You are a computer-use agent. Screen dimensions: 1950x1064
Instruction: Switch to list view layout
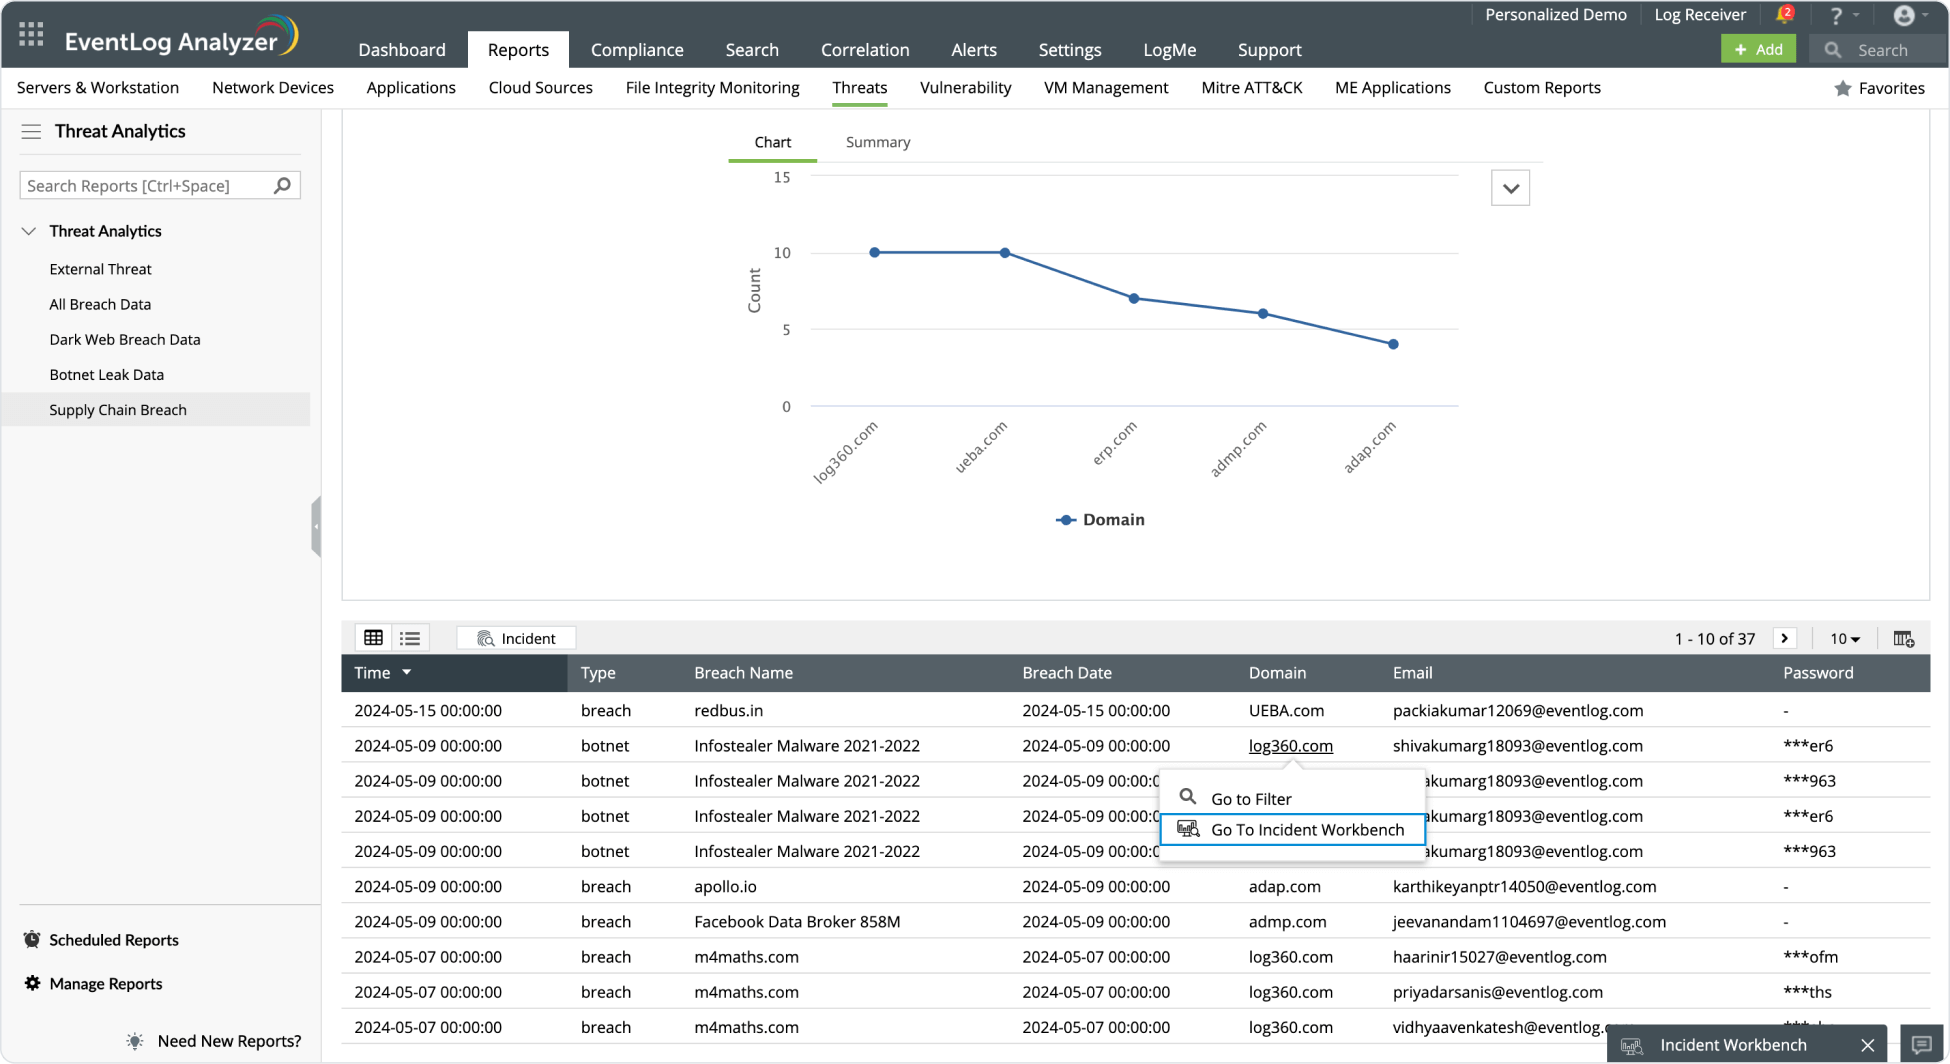click(x=410, y=638)
